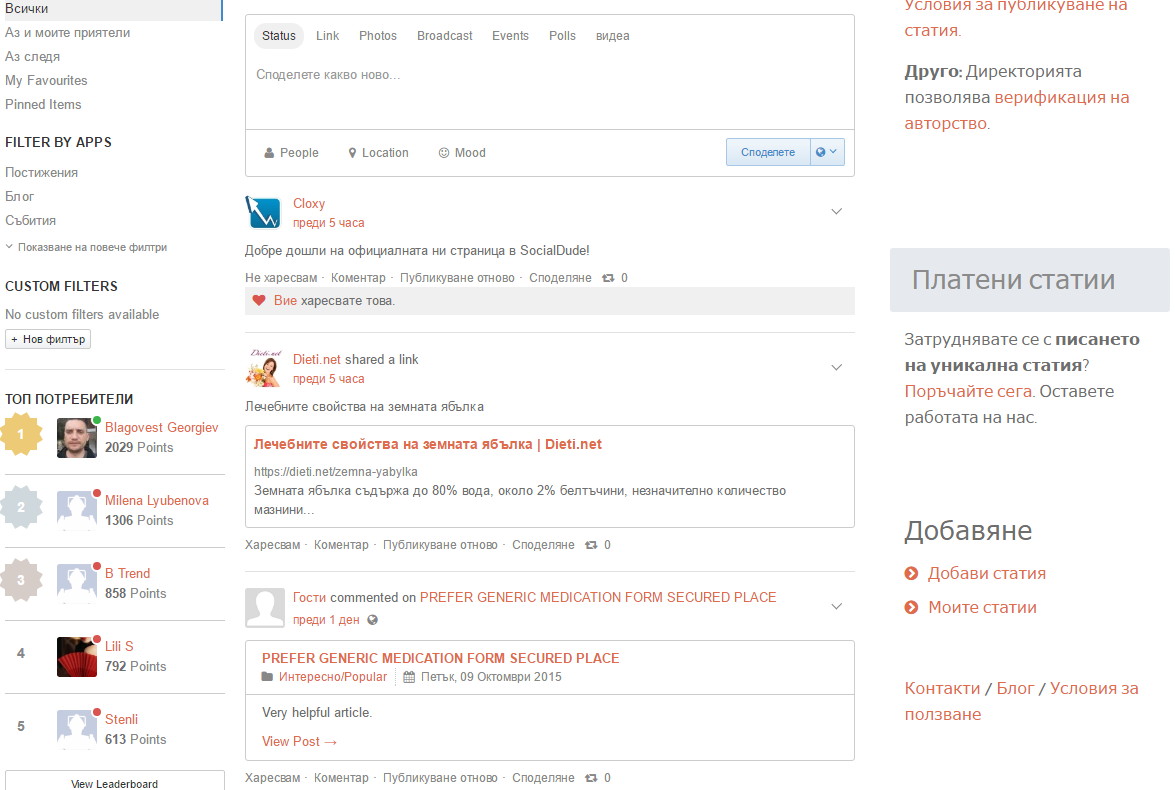The image size is (1175, 790).
Task: Click the Dieti.net avatar thumbnail
Action: [262, 369]
